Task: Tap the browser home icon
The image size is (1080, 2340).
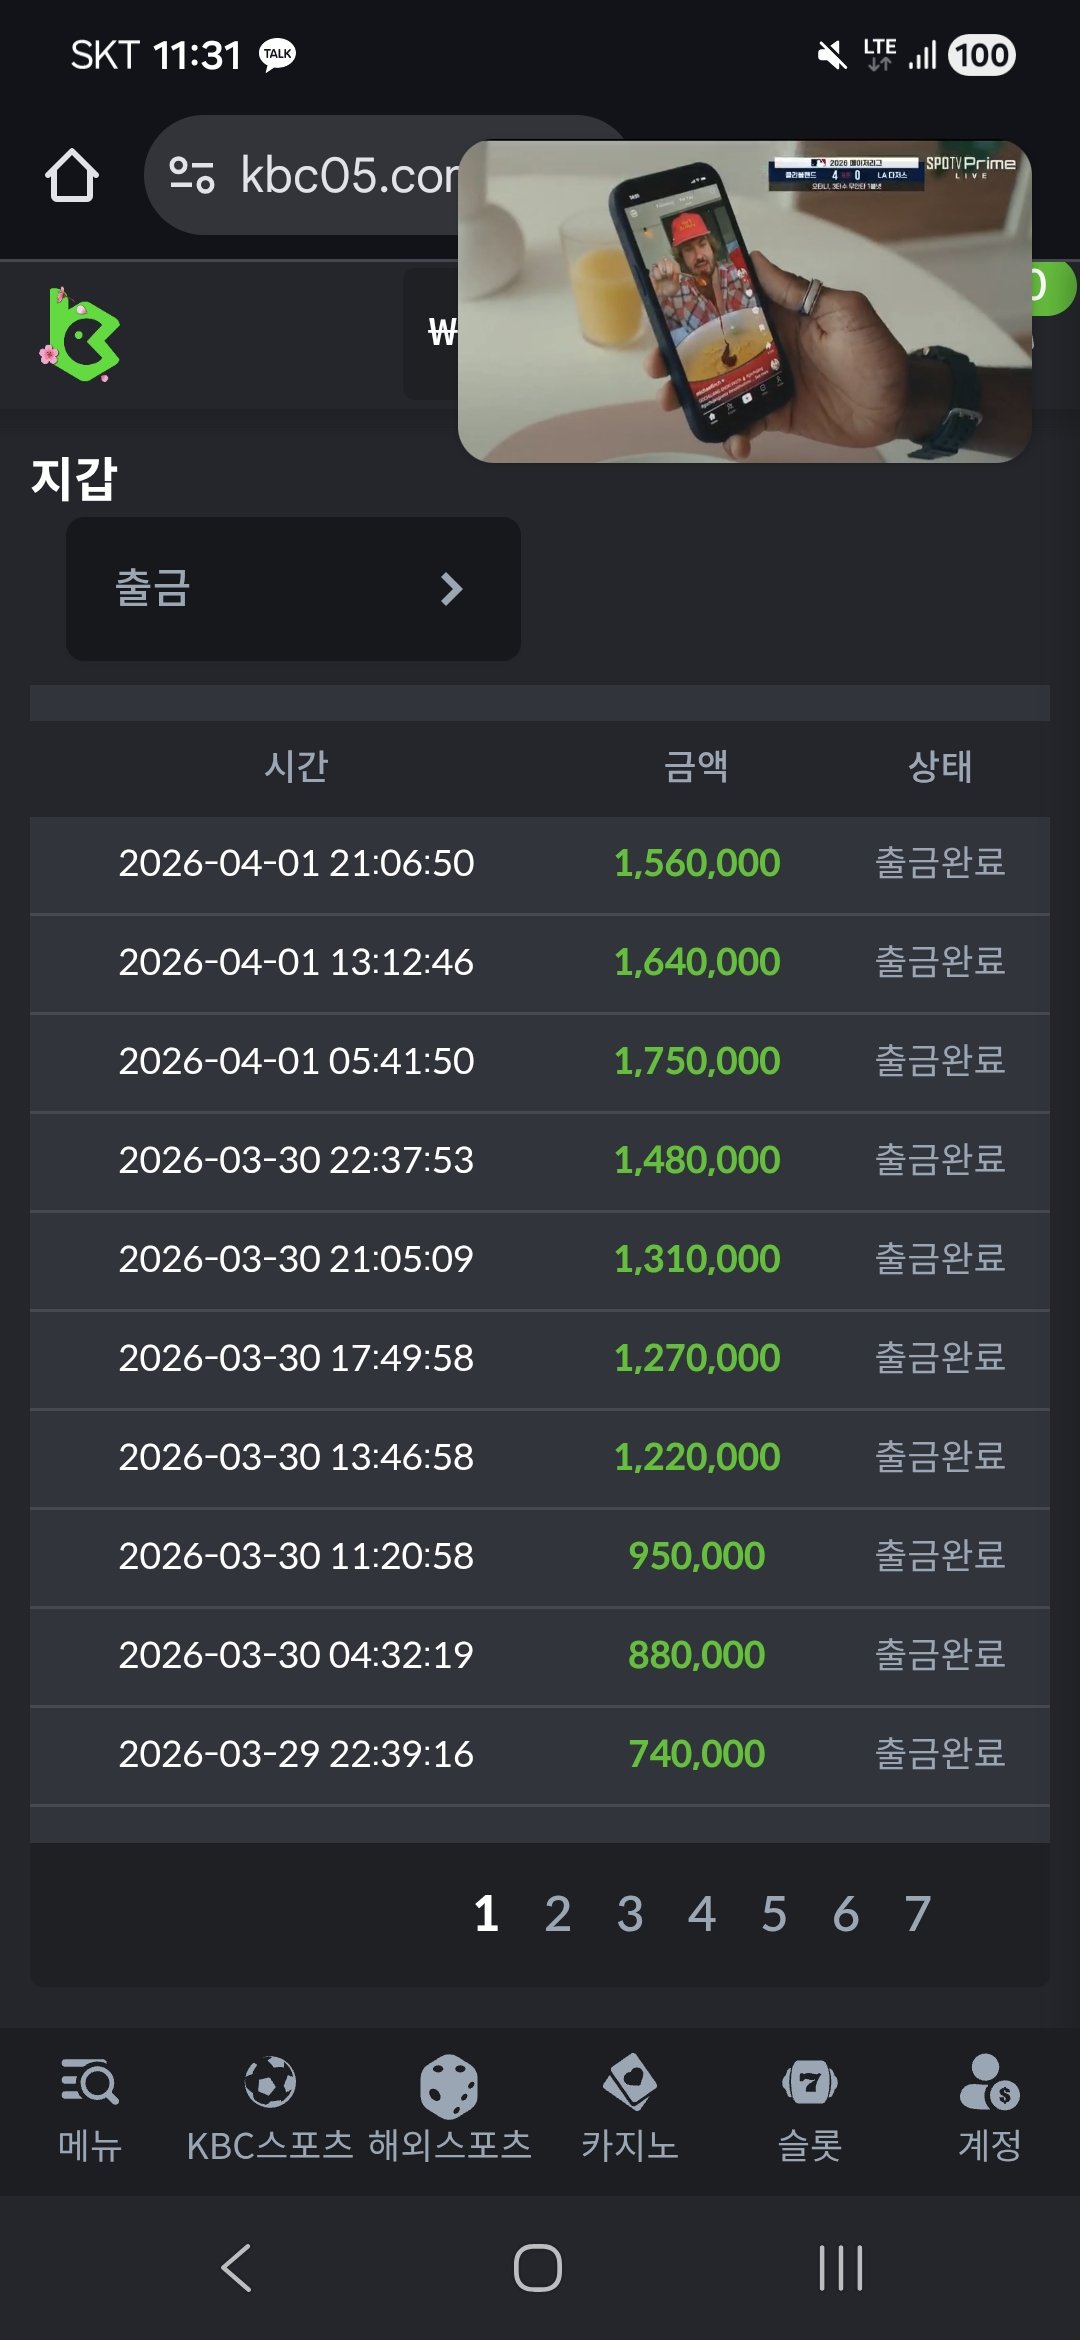Action: click(72, 176)
